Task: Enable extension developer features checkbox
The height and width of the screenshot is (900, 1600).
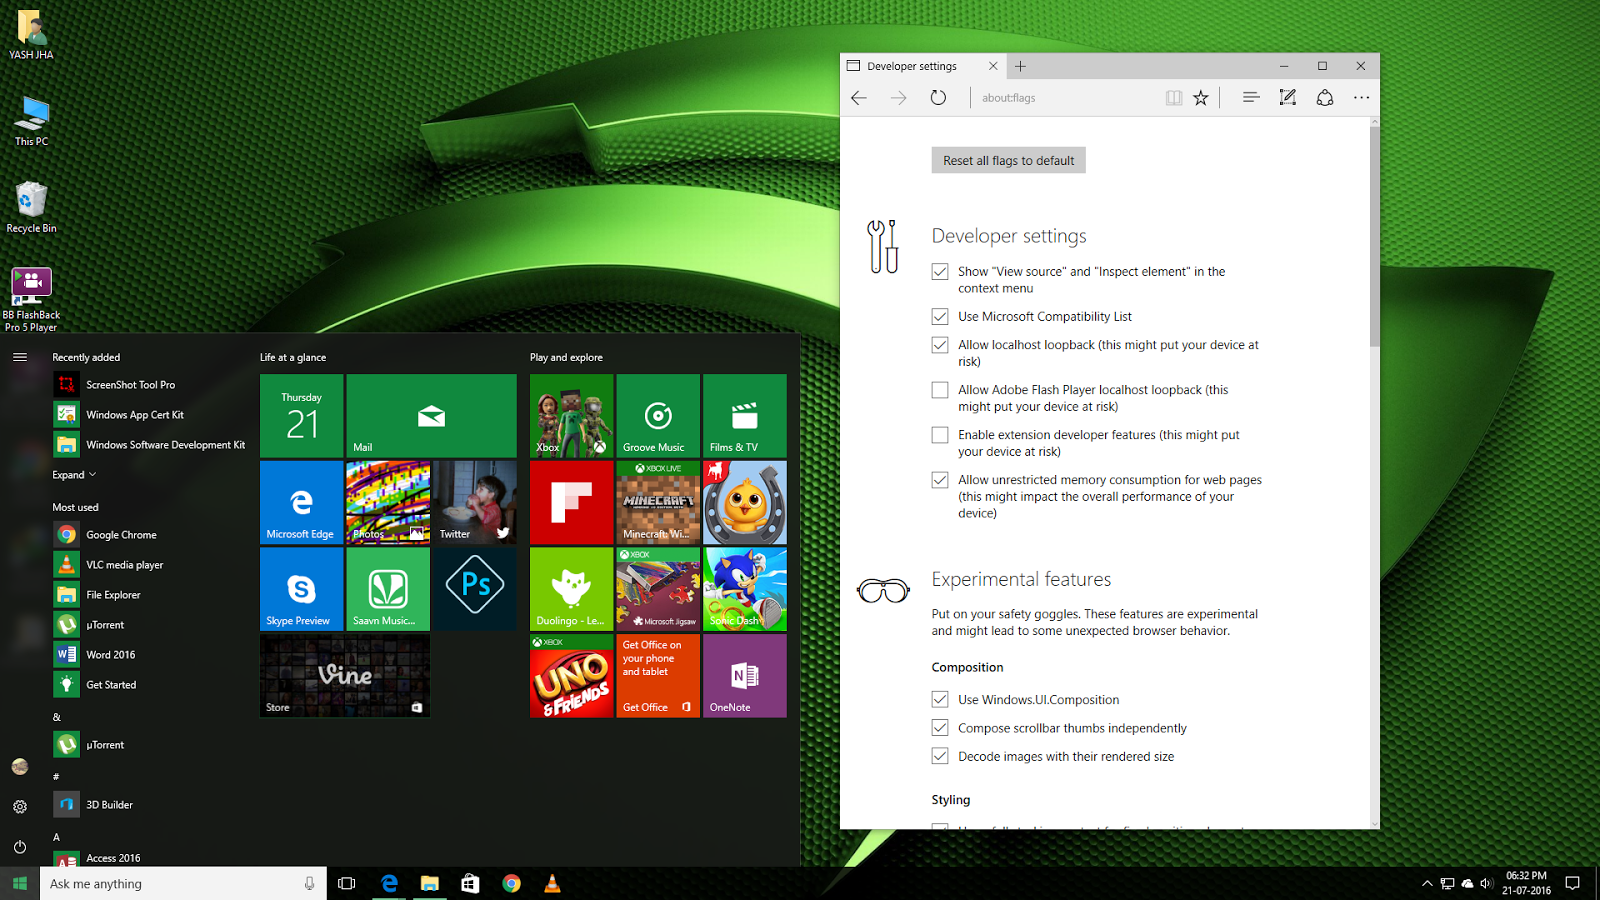Action: (940, 435)
